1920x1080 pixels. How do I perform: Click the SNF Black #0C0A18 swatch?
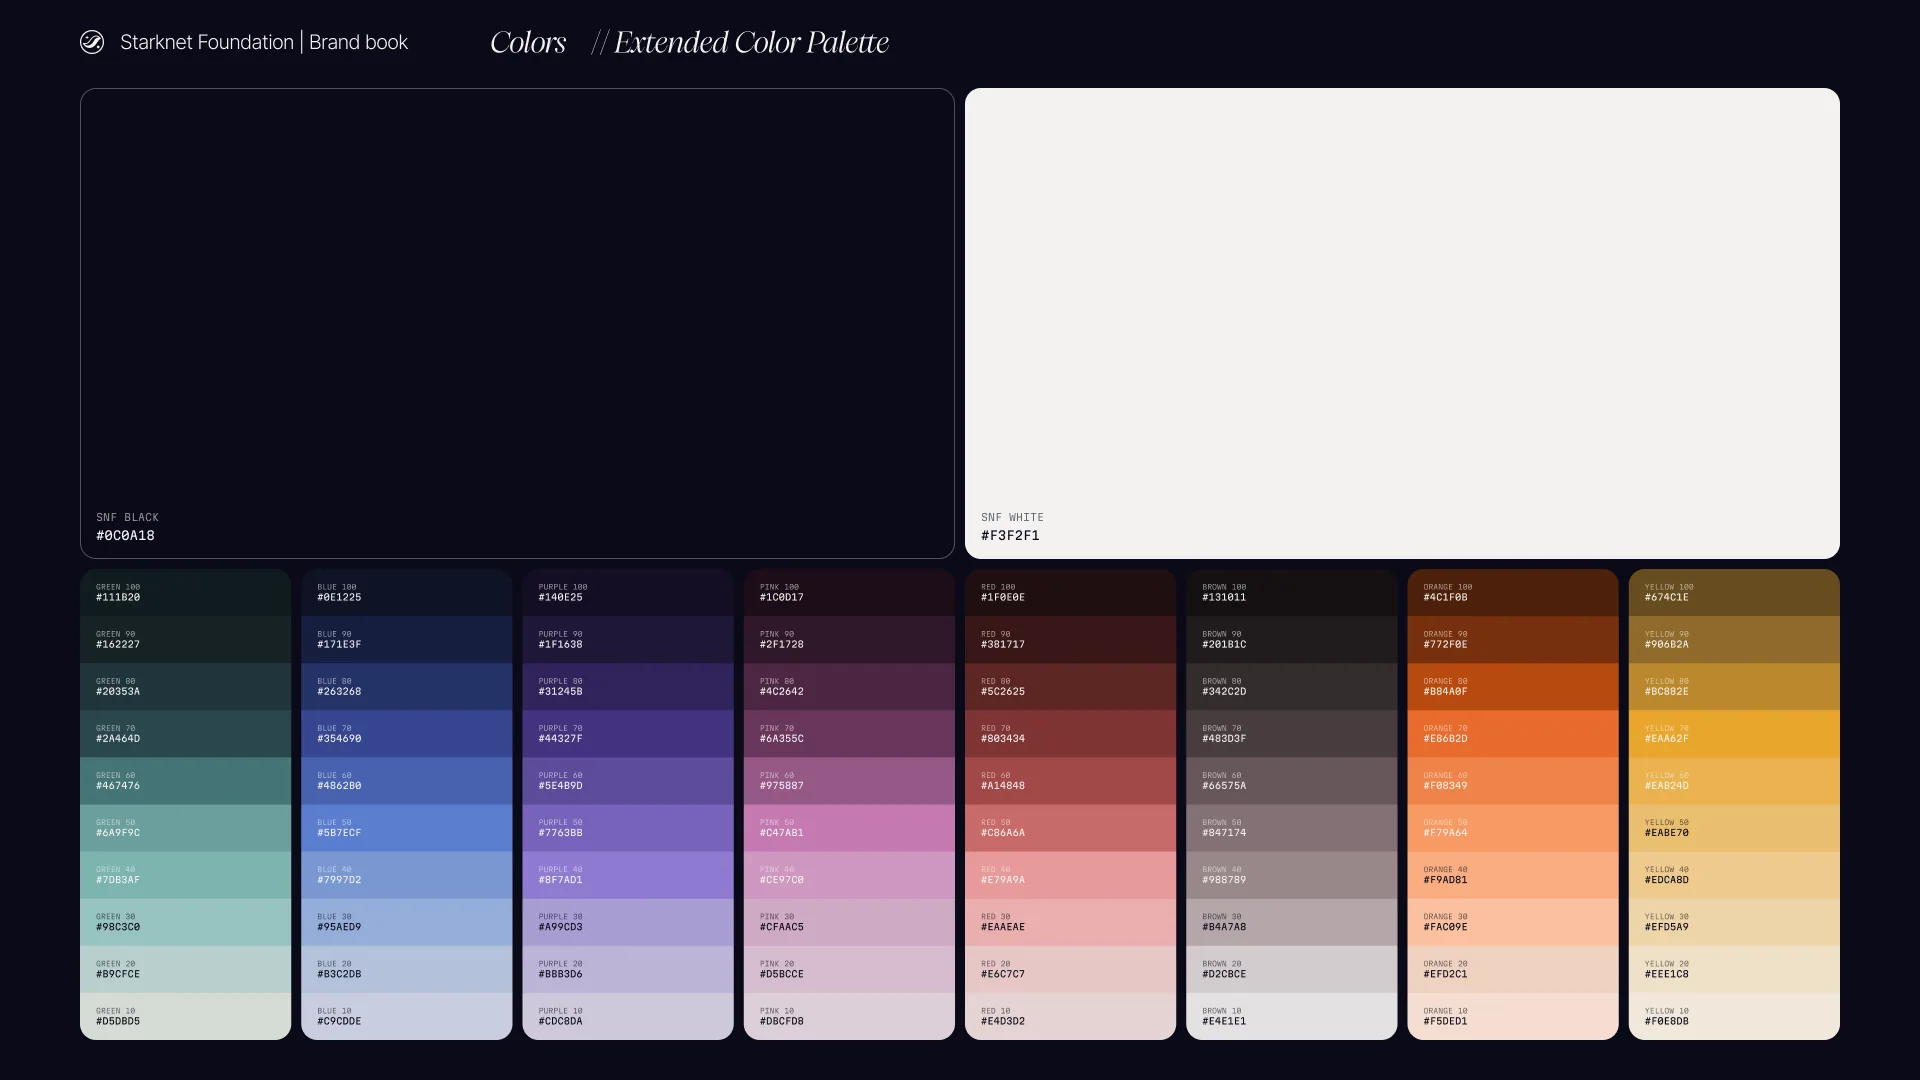(517, 323)
